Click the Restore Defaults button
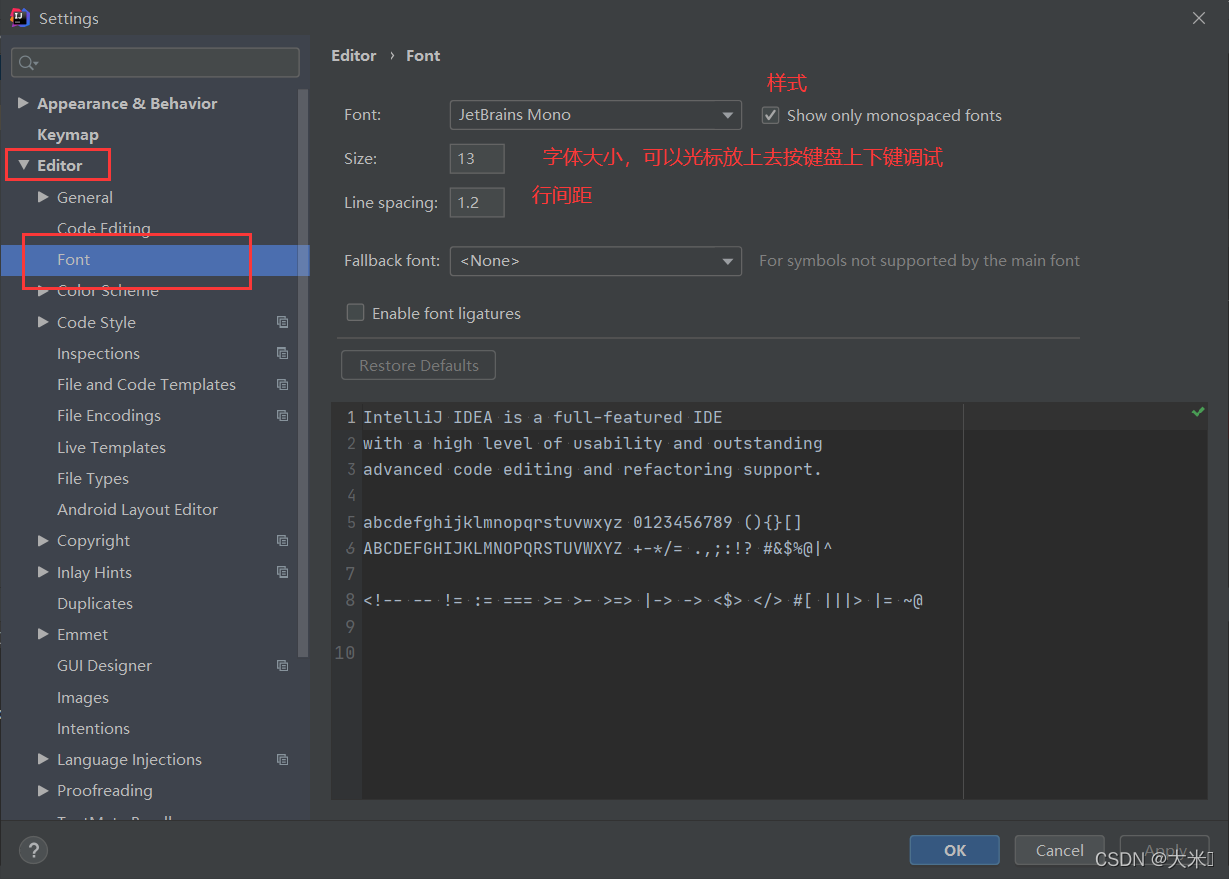 pos(419,365)
